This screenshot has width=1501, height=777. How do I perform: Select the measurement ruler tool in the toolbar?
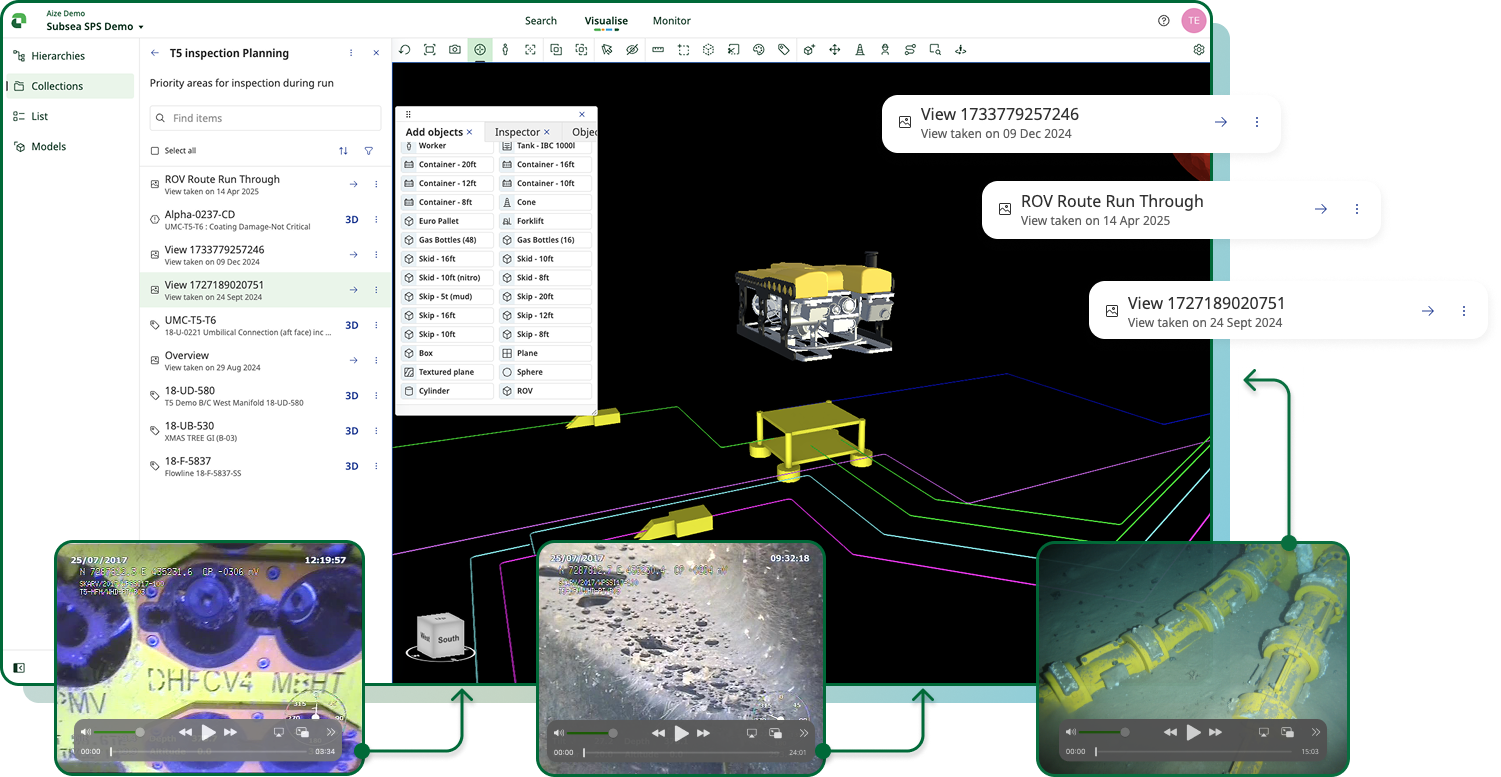tap(657, 48)
